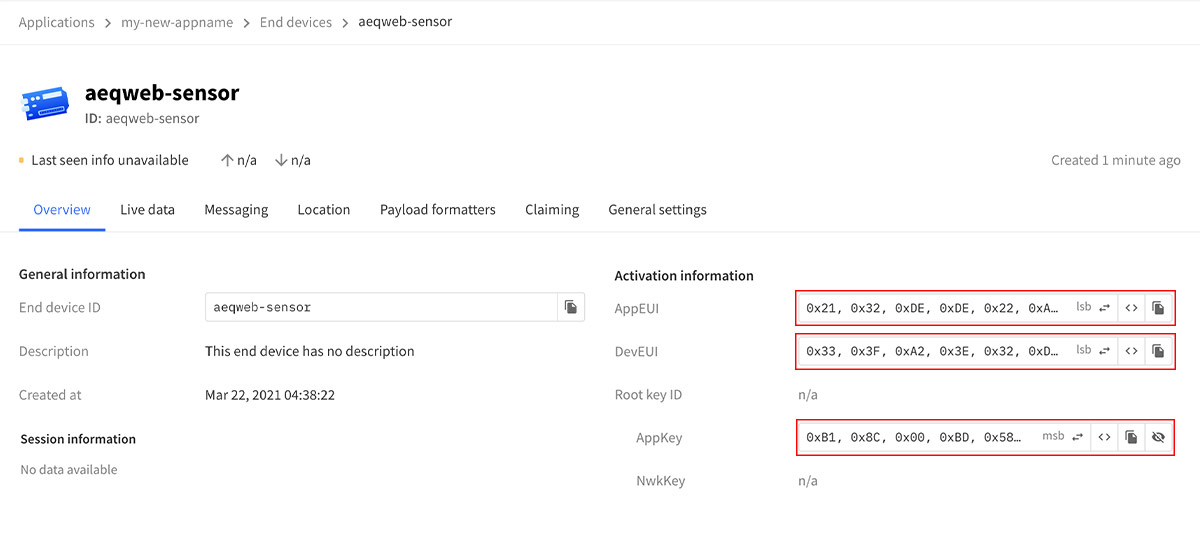Toggle array formatting for AppKey

[x=1104, y=437]
